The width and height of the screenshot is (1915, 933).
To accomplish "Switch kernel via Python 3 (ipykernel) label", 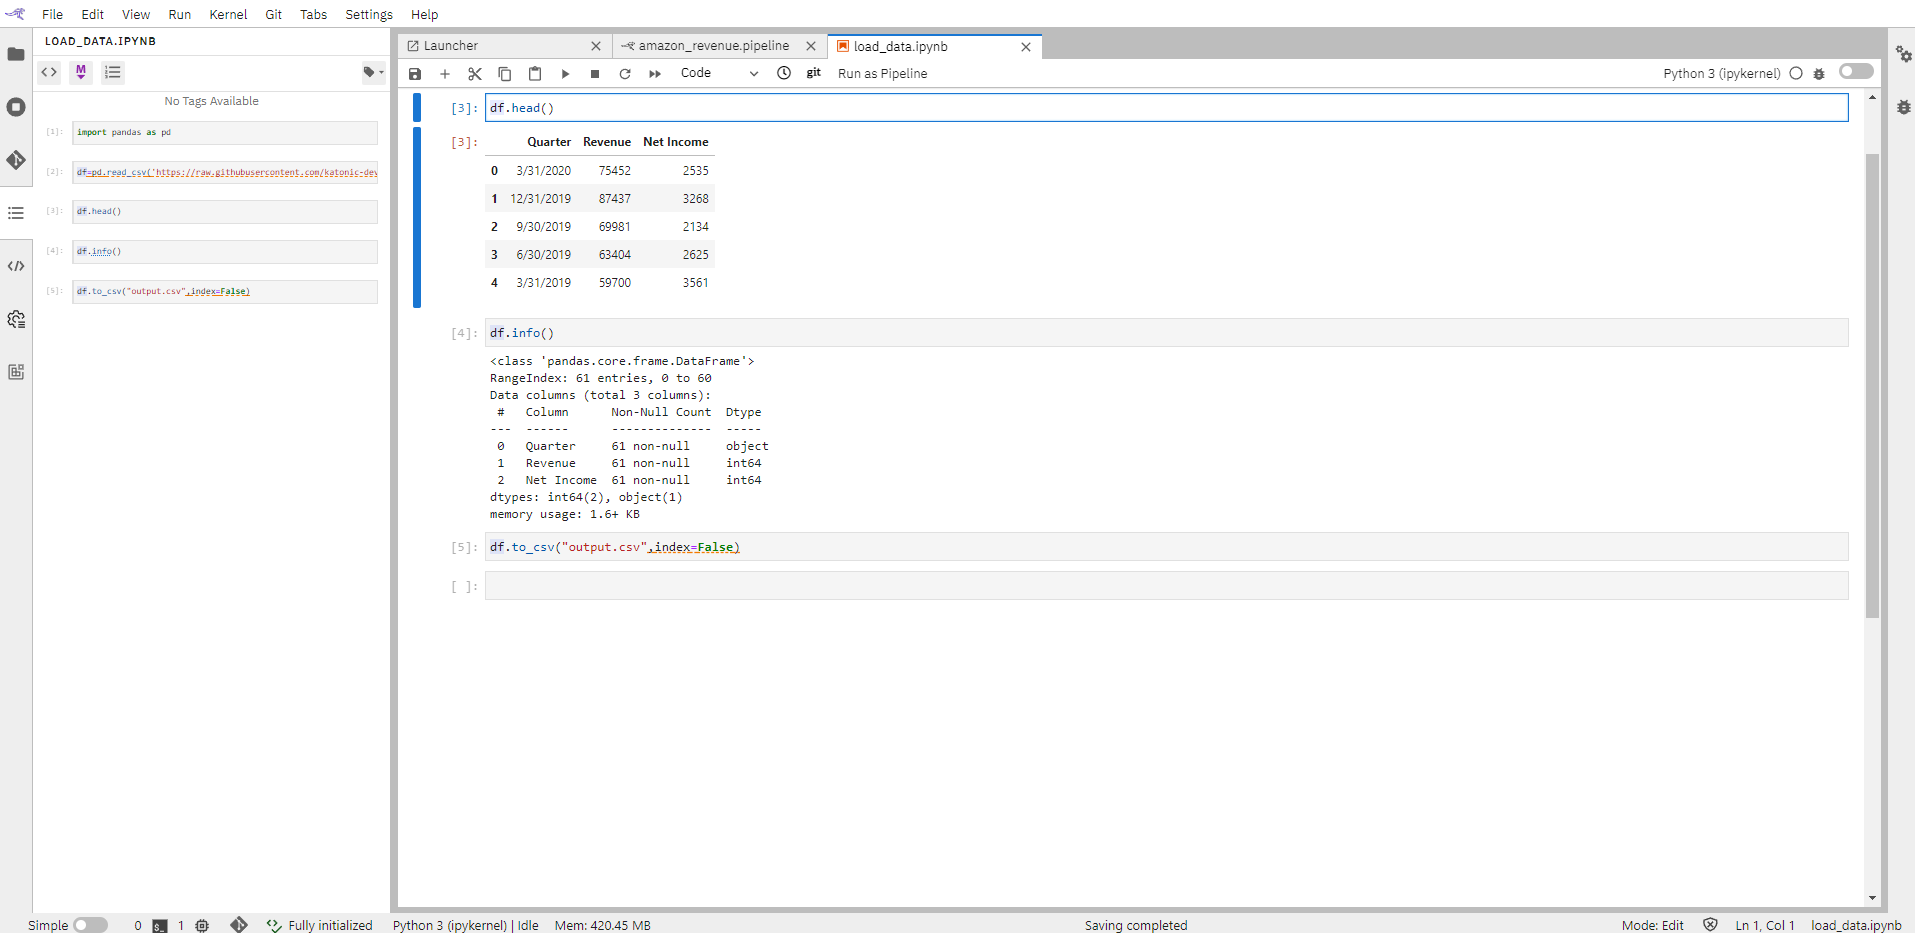I will (1721, 74).
